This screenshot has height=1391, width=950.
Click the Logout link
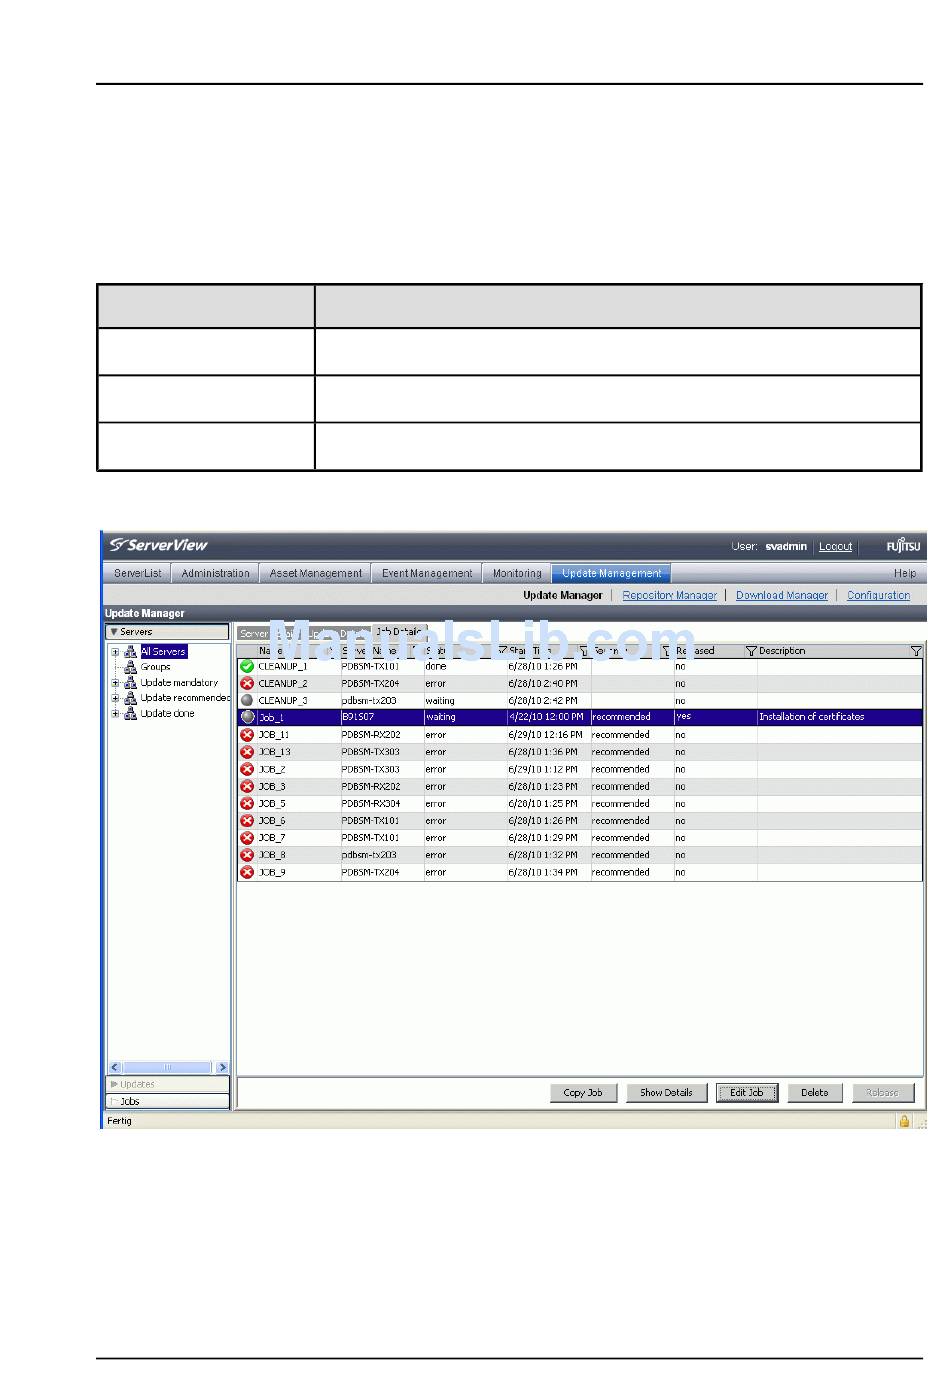pyautogui.click(x=835, y=546)
